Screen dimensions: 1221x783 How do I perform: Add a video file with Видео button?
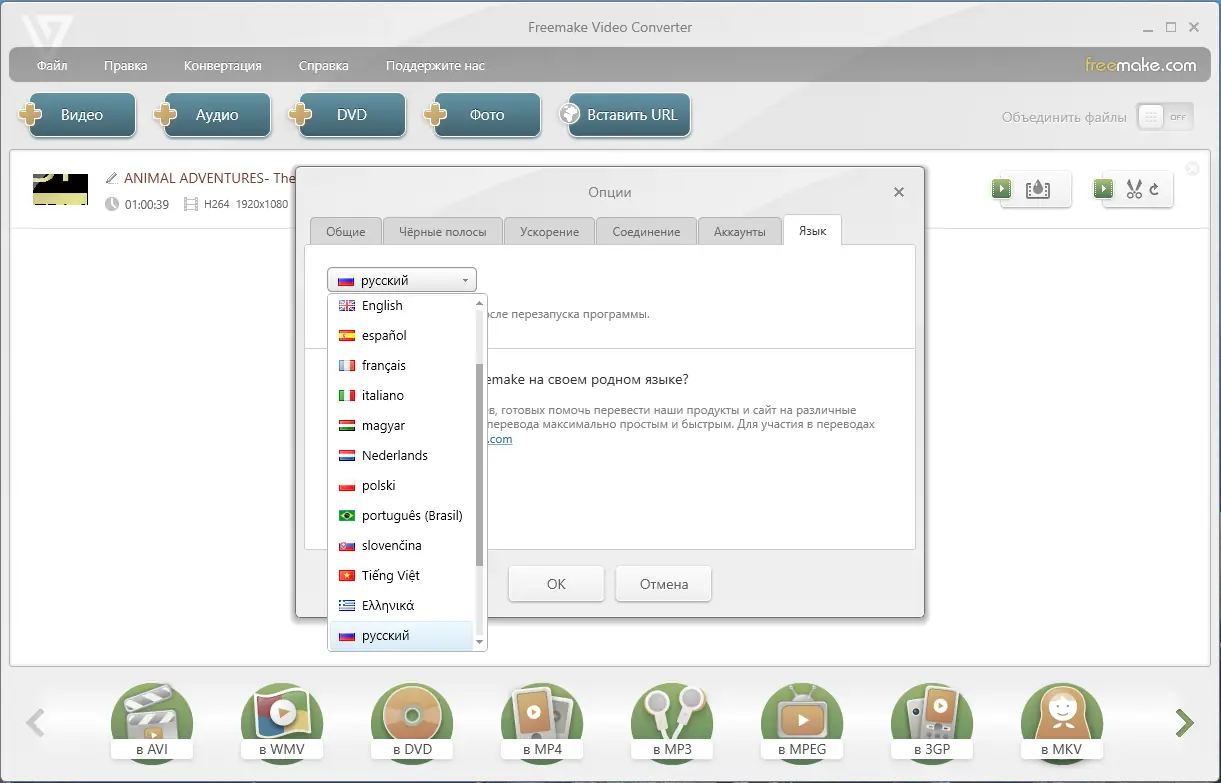pos(77,115)
